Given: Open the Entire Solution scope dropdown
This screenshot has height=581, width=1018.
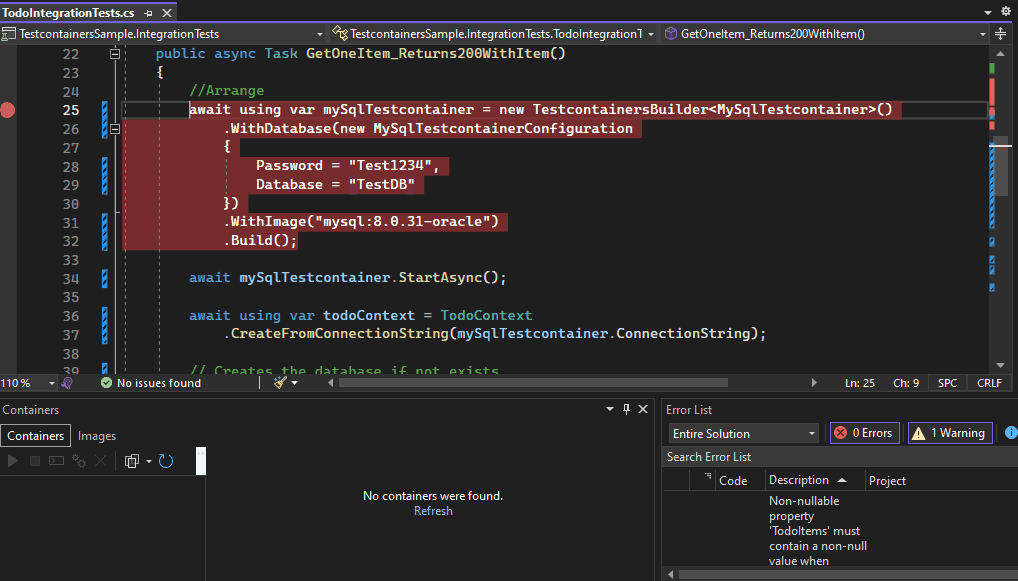Looking at the screenshot, I should point(743,434).
